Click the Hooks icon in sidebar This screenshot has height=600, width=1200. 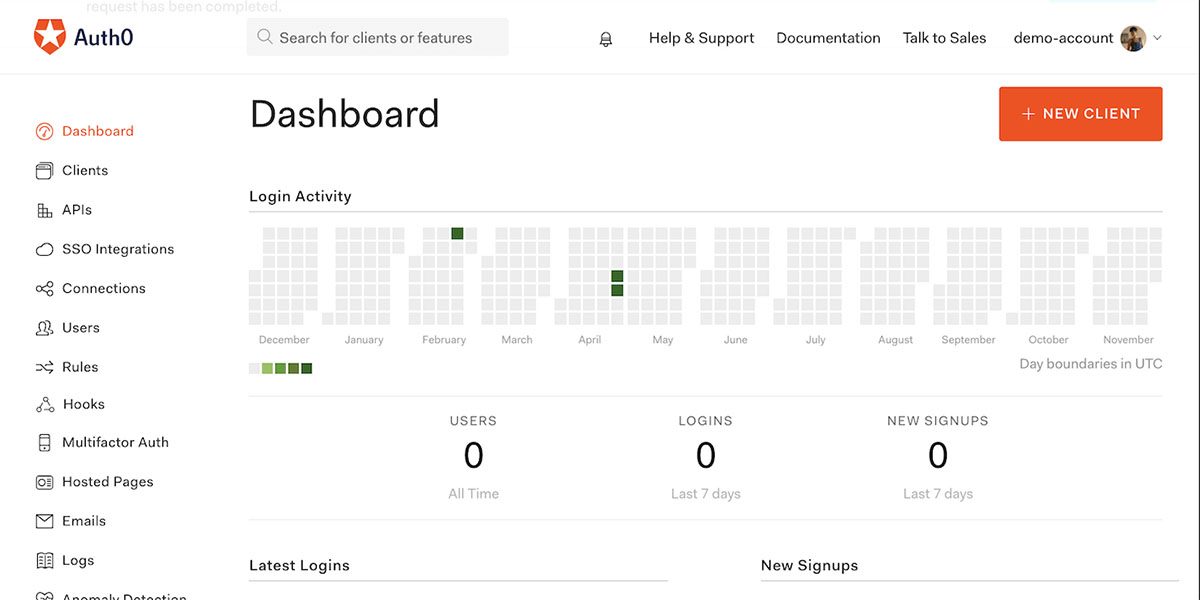pyautogui.click(x=44, y=405)
